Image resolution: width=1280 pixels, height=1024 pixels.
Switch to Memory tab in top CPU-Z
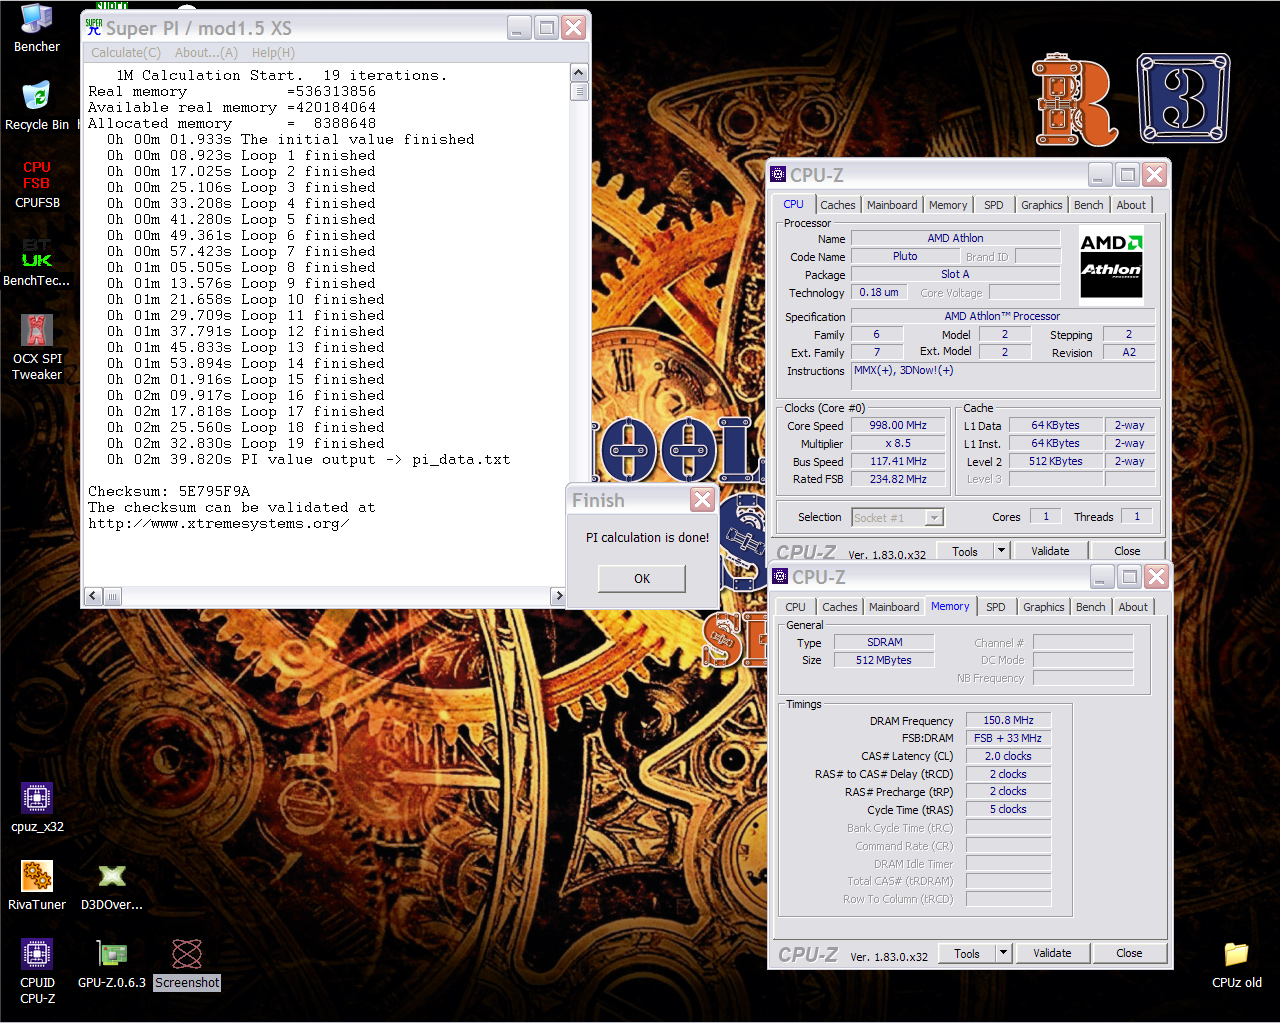948,205
